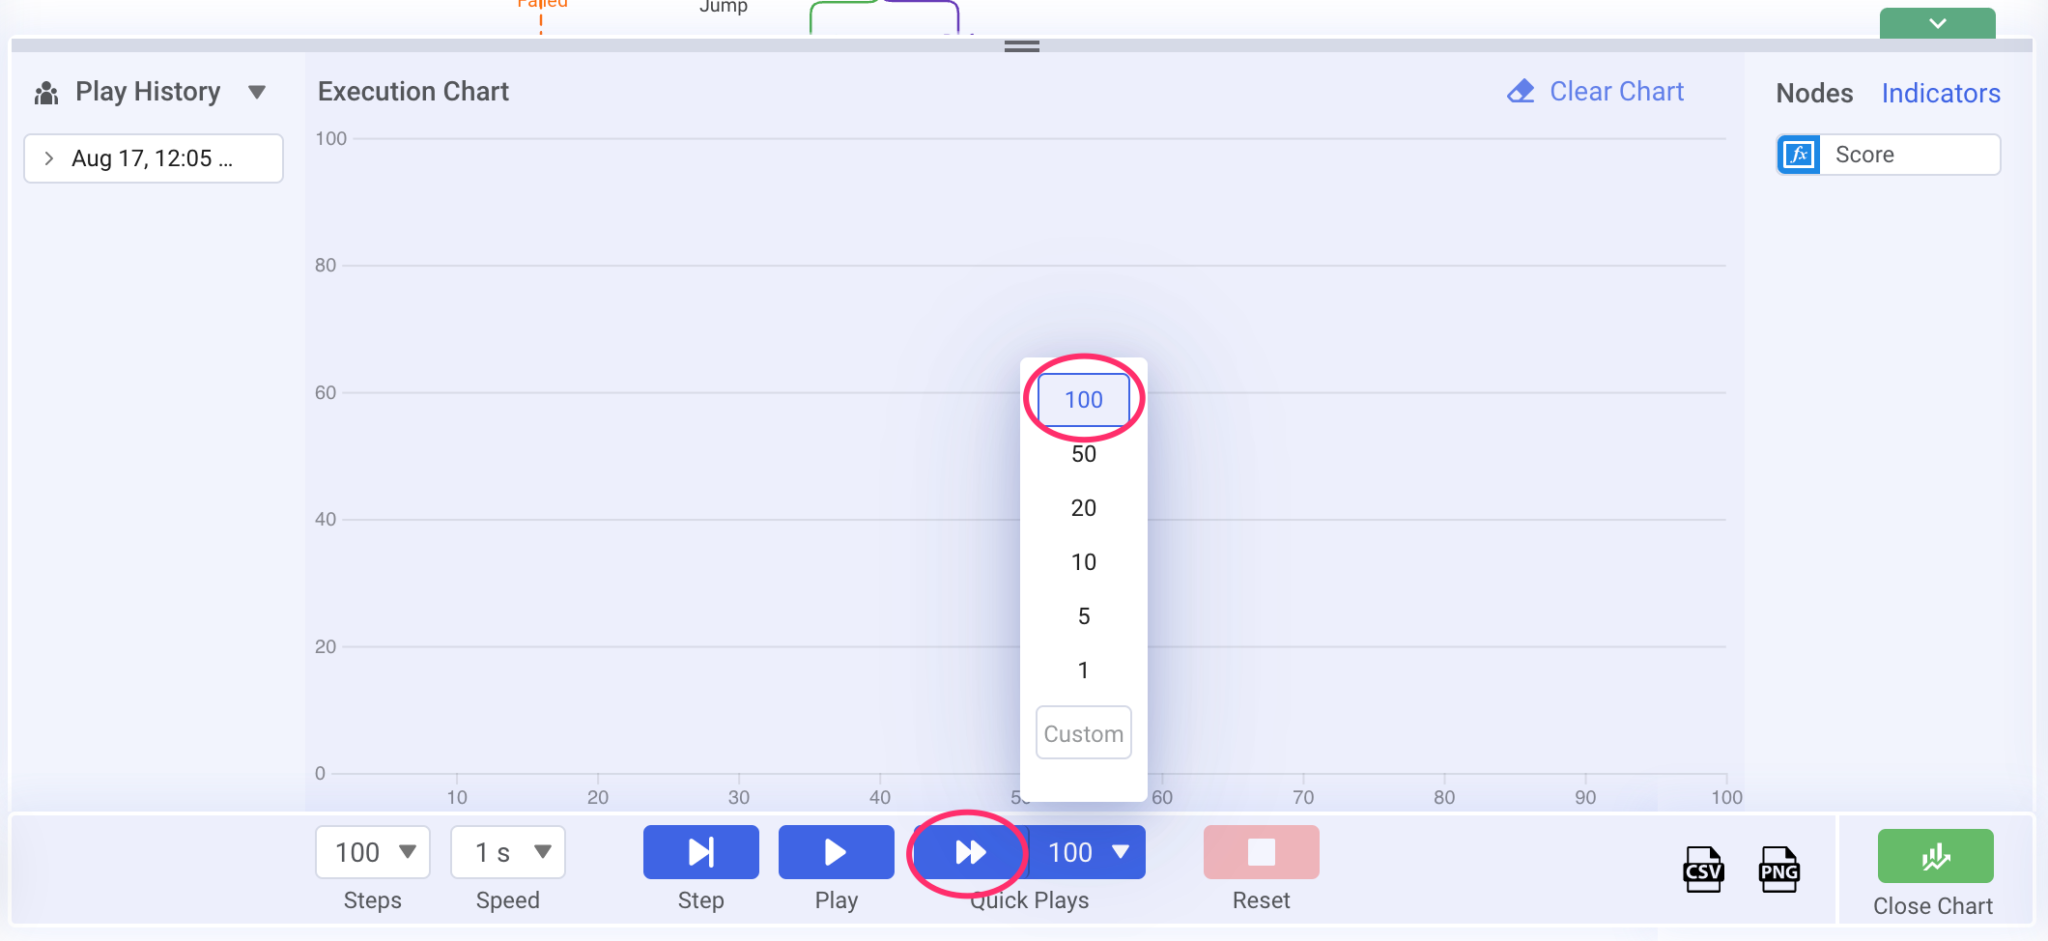
Task: Click the green chart icon above Close Chart
Action: [x=1933, y=855]
